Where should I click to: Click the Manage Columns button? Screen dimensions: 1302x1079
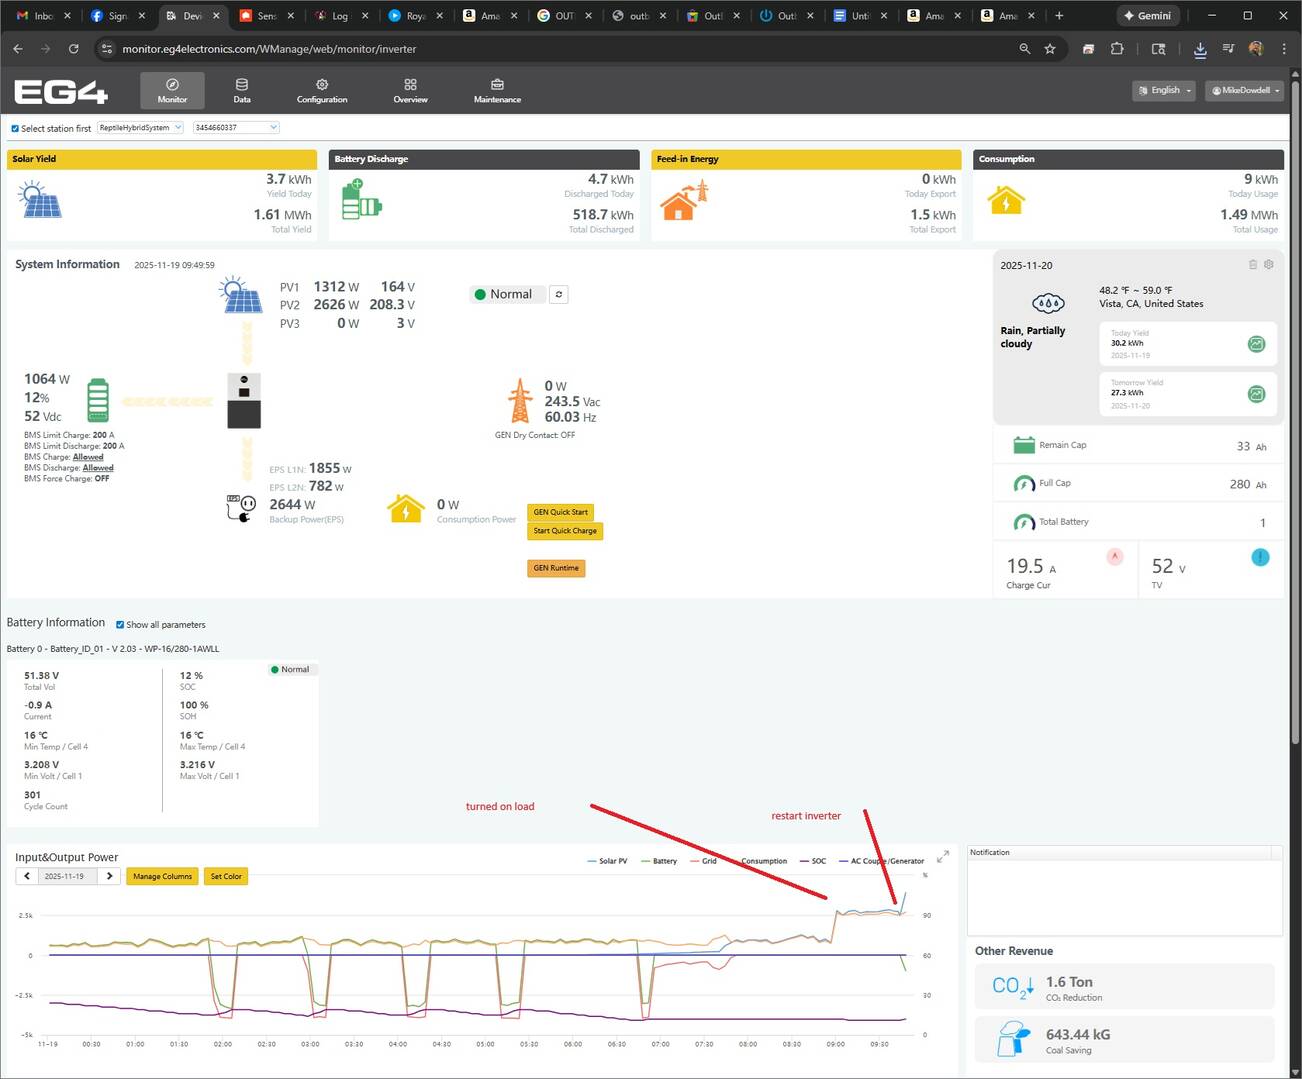tap(162, 876)
